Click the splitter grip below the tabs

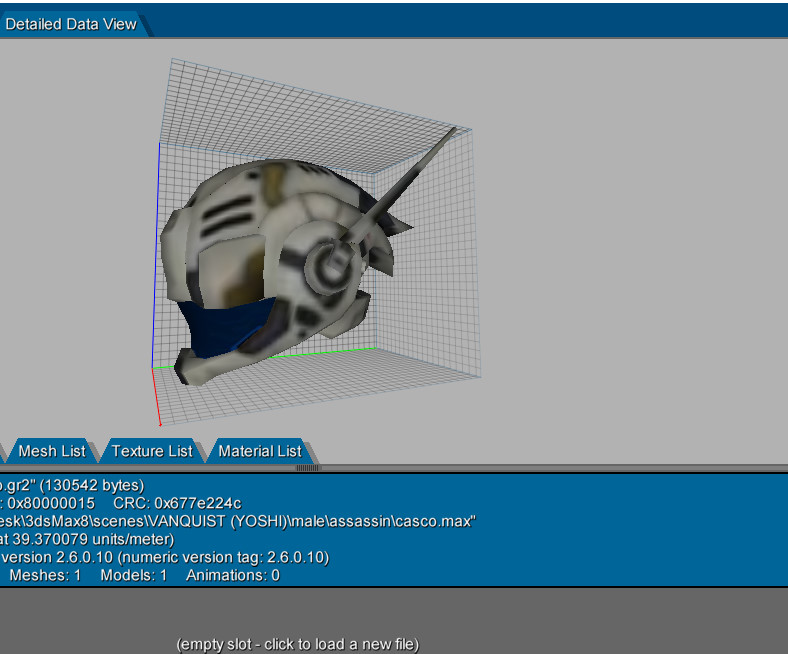click(x=308, y=468)
